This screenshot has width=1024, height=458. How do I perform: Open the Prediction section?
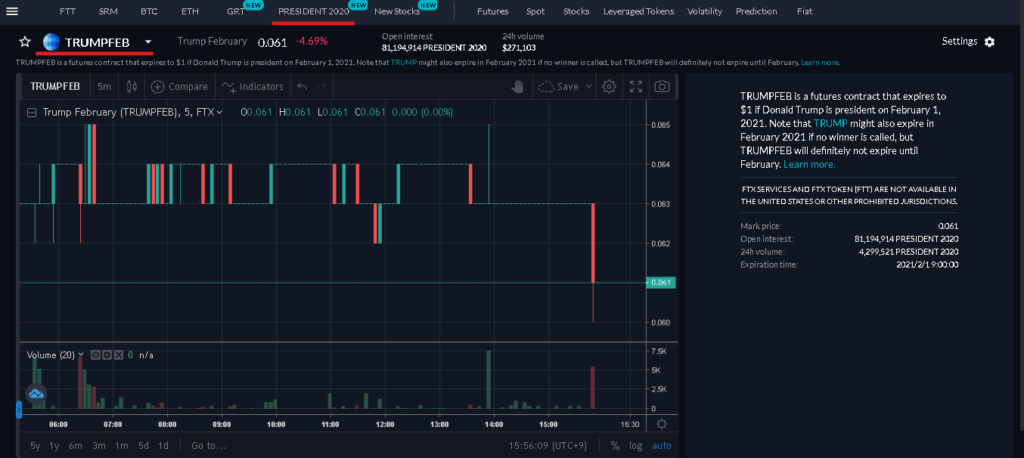(756, 12)
